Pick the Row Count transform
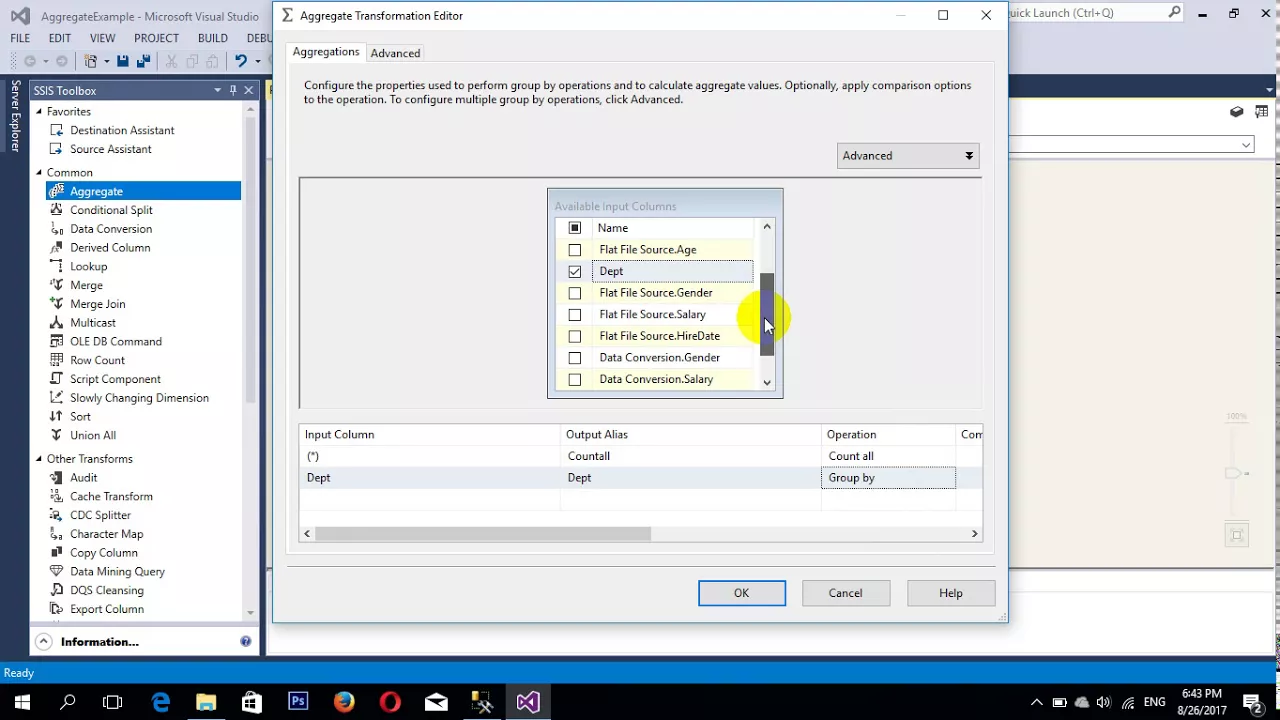This screenshot has height=720, width=1280. (x=97, y=360)
